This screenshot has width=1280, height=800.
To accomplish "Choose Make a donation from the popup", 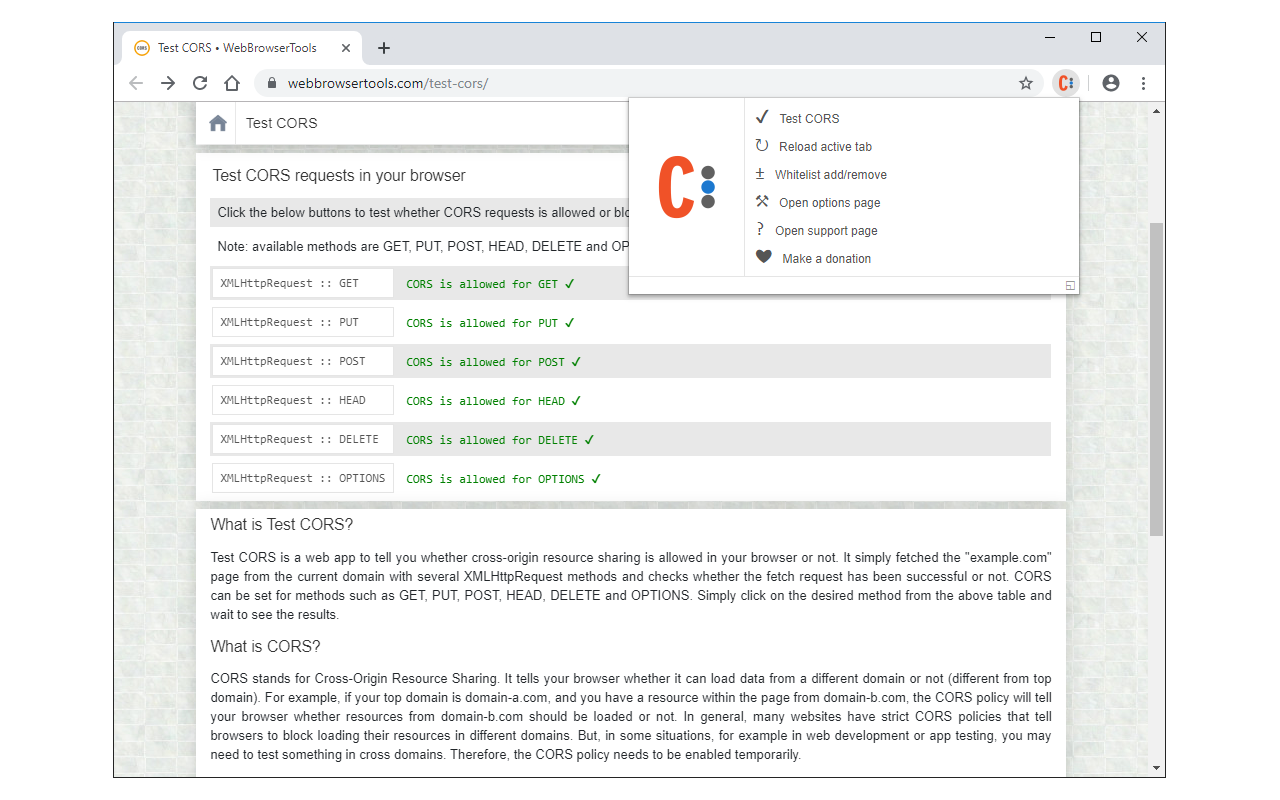I will click(826, 258).
